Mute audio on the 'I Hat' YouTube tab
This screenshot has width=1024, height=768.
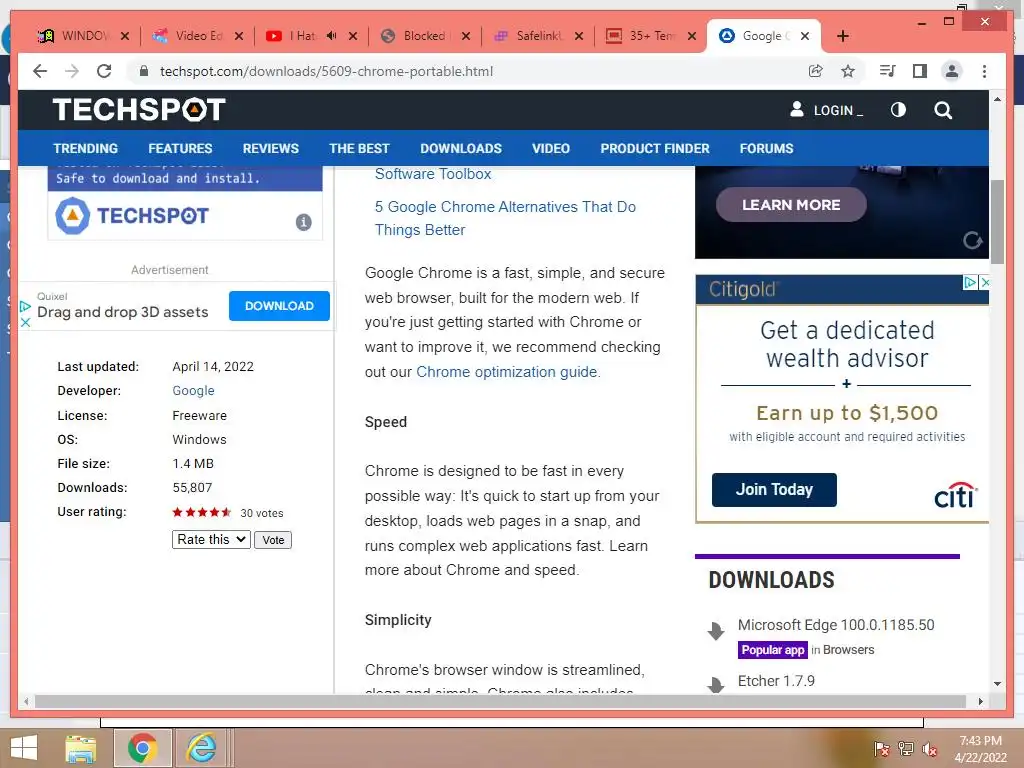point(332,36)
